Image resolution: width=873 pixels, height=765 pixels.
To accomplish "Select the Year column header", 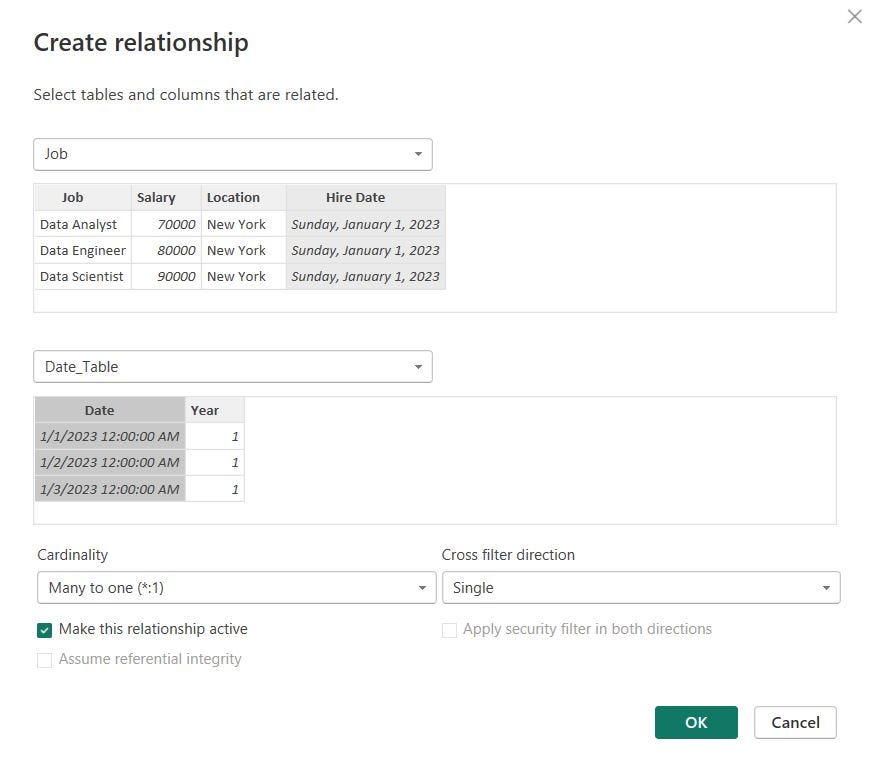I will pos(214,410).
